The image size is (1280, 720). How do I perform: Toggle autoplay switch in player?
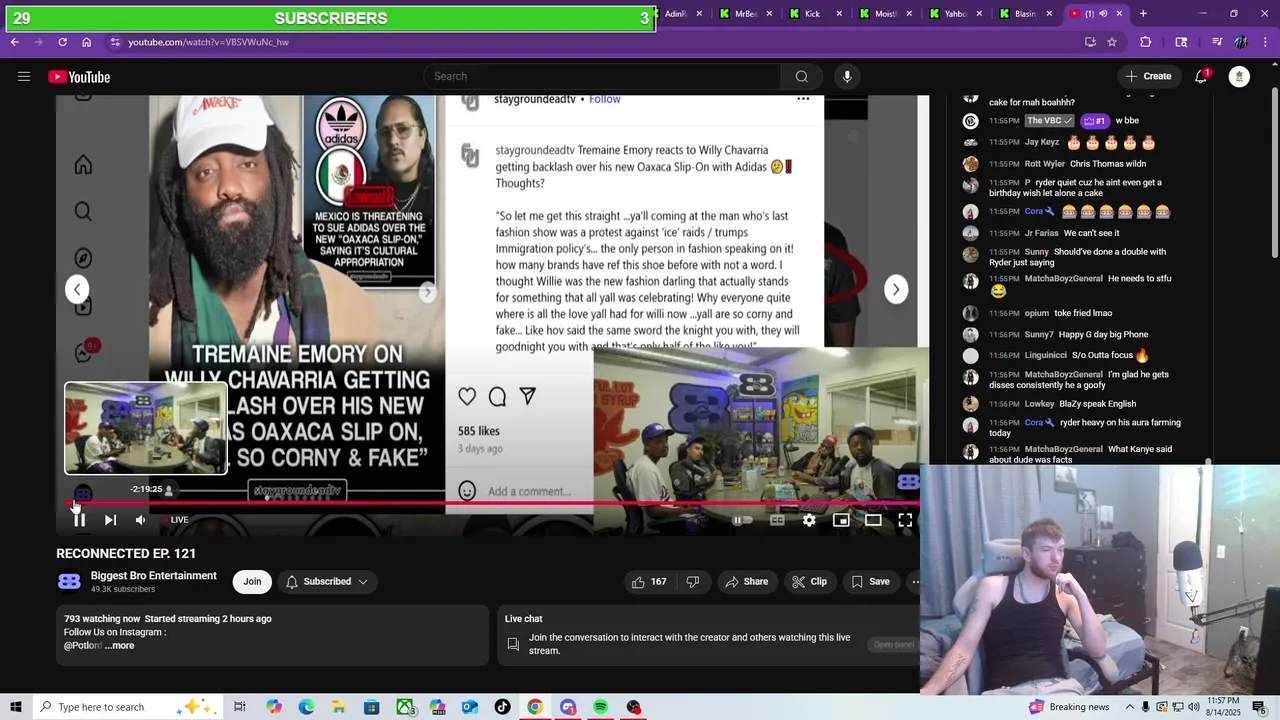[741, 520]
